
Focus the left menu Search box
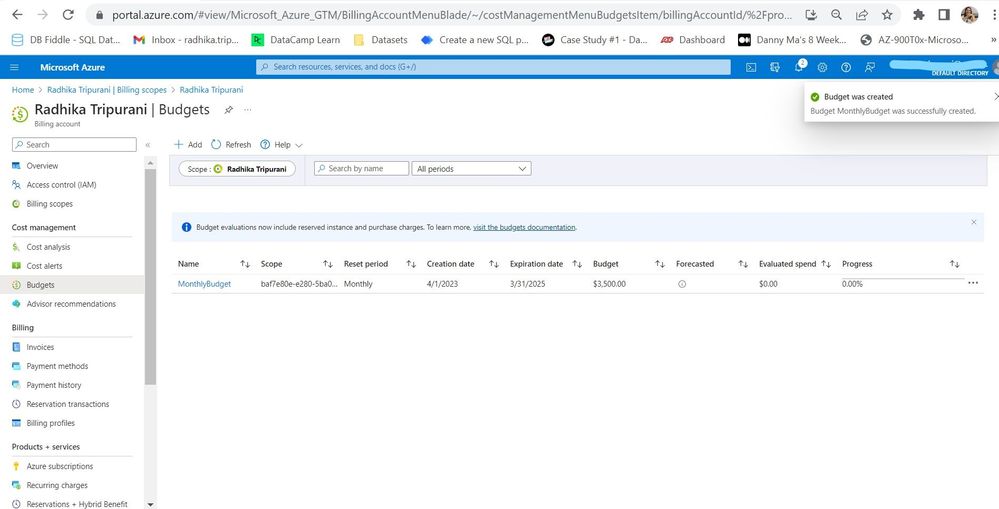[x=74, y=145]
